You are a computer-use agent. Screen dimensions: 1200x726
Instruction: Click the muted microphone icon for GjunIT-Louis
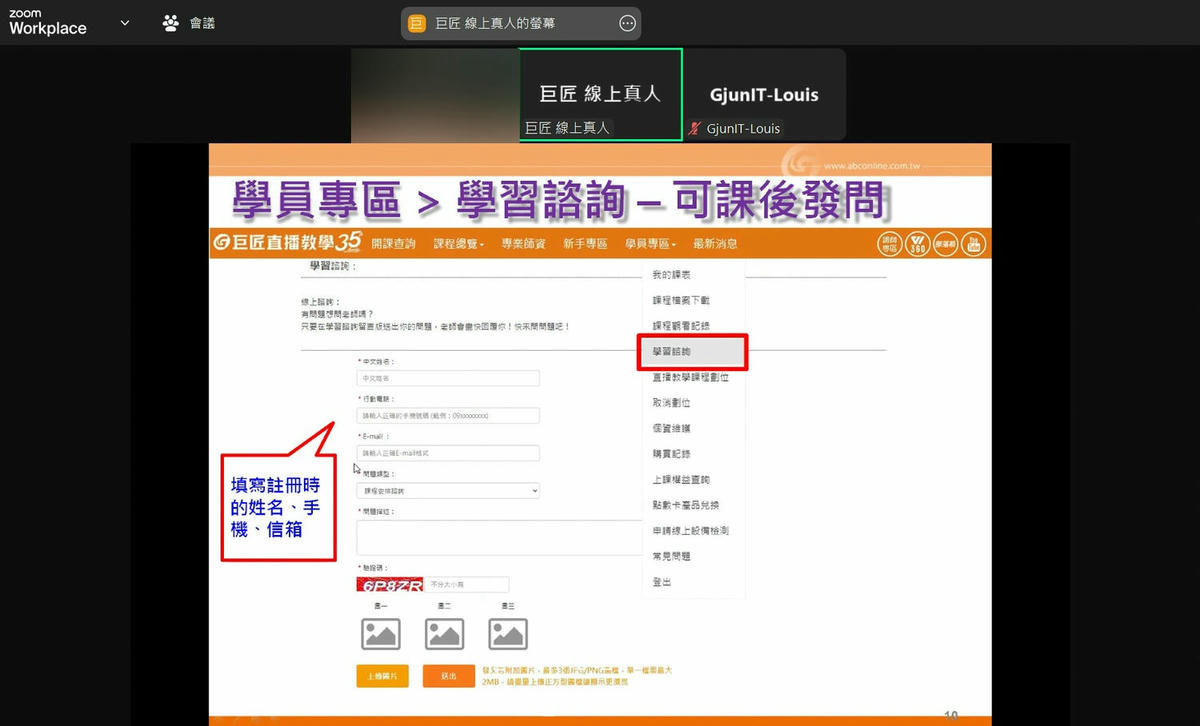tap(694, 128)
